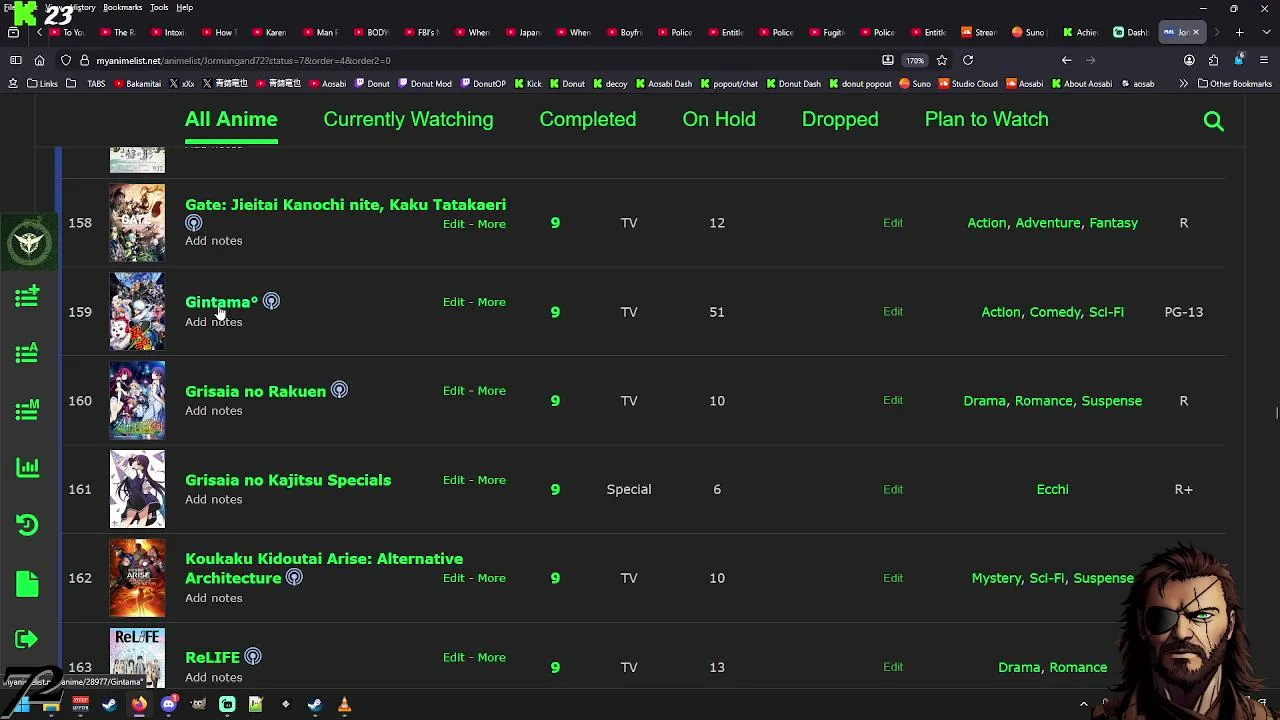Click the Firefox taskbar icon

[x=139, y=705]
